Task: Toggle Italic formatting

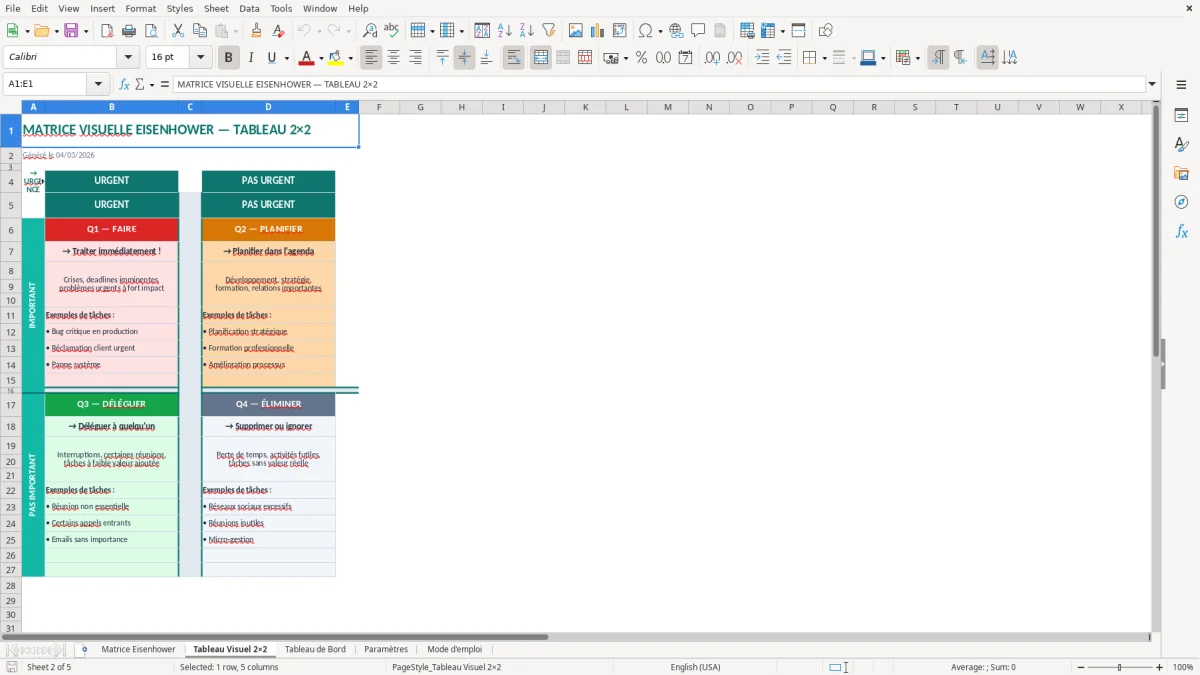Action: point(250,58)
